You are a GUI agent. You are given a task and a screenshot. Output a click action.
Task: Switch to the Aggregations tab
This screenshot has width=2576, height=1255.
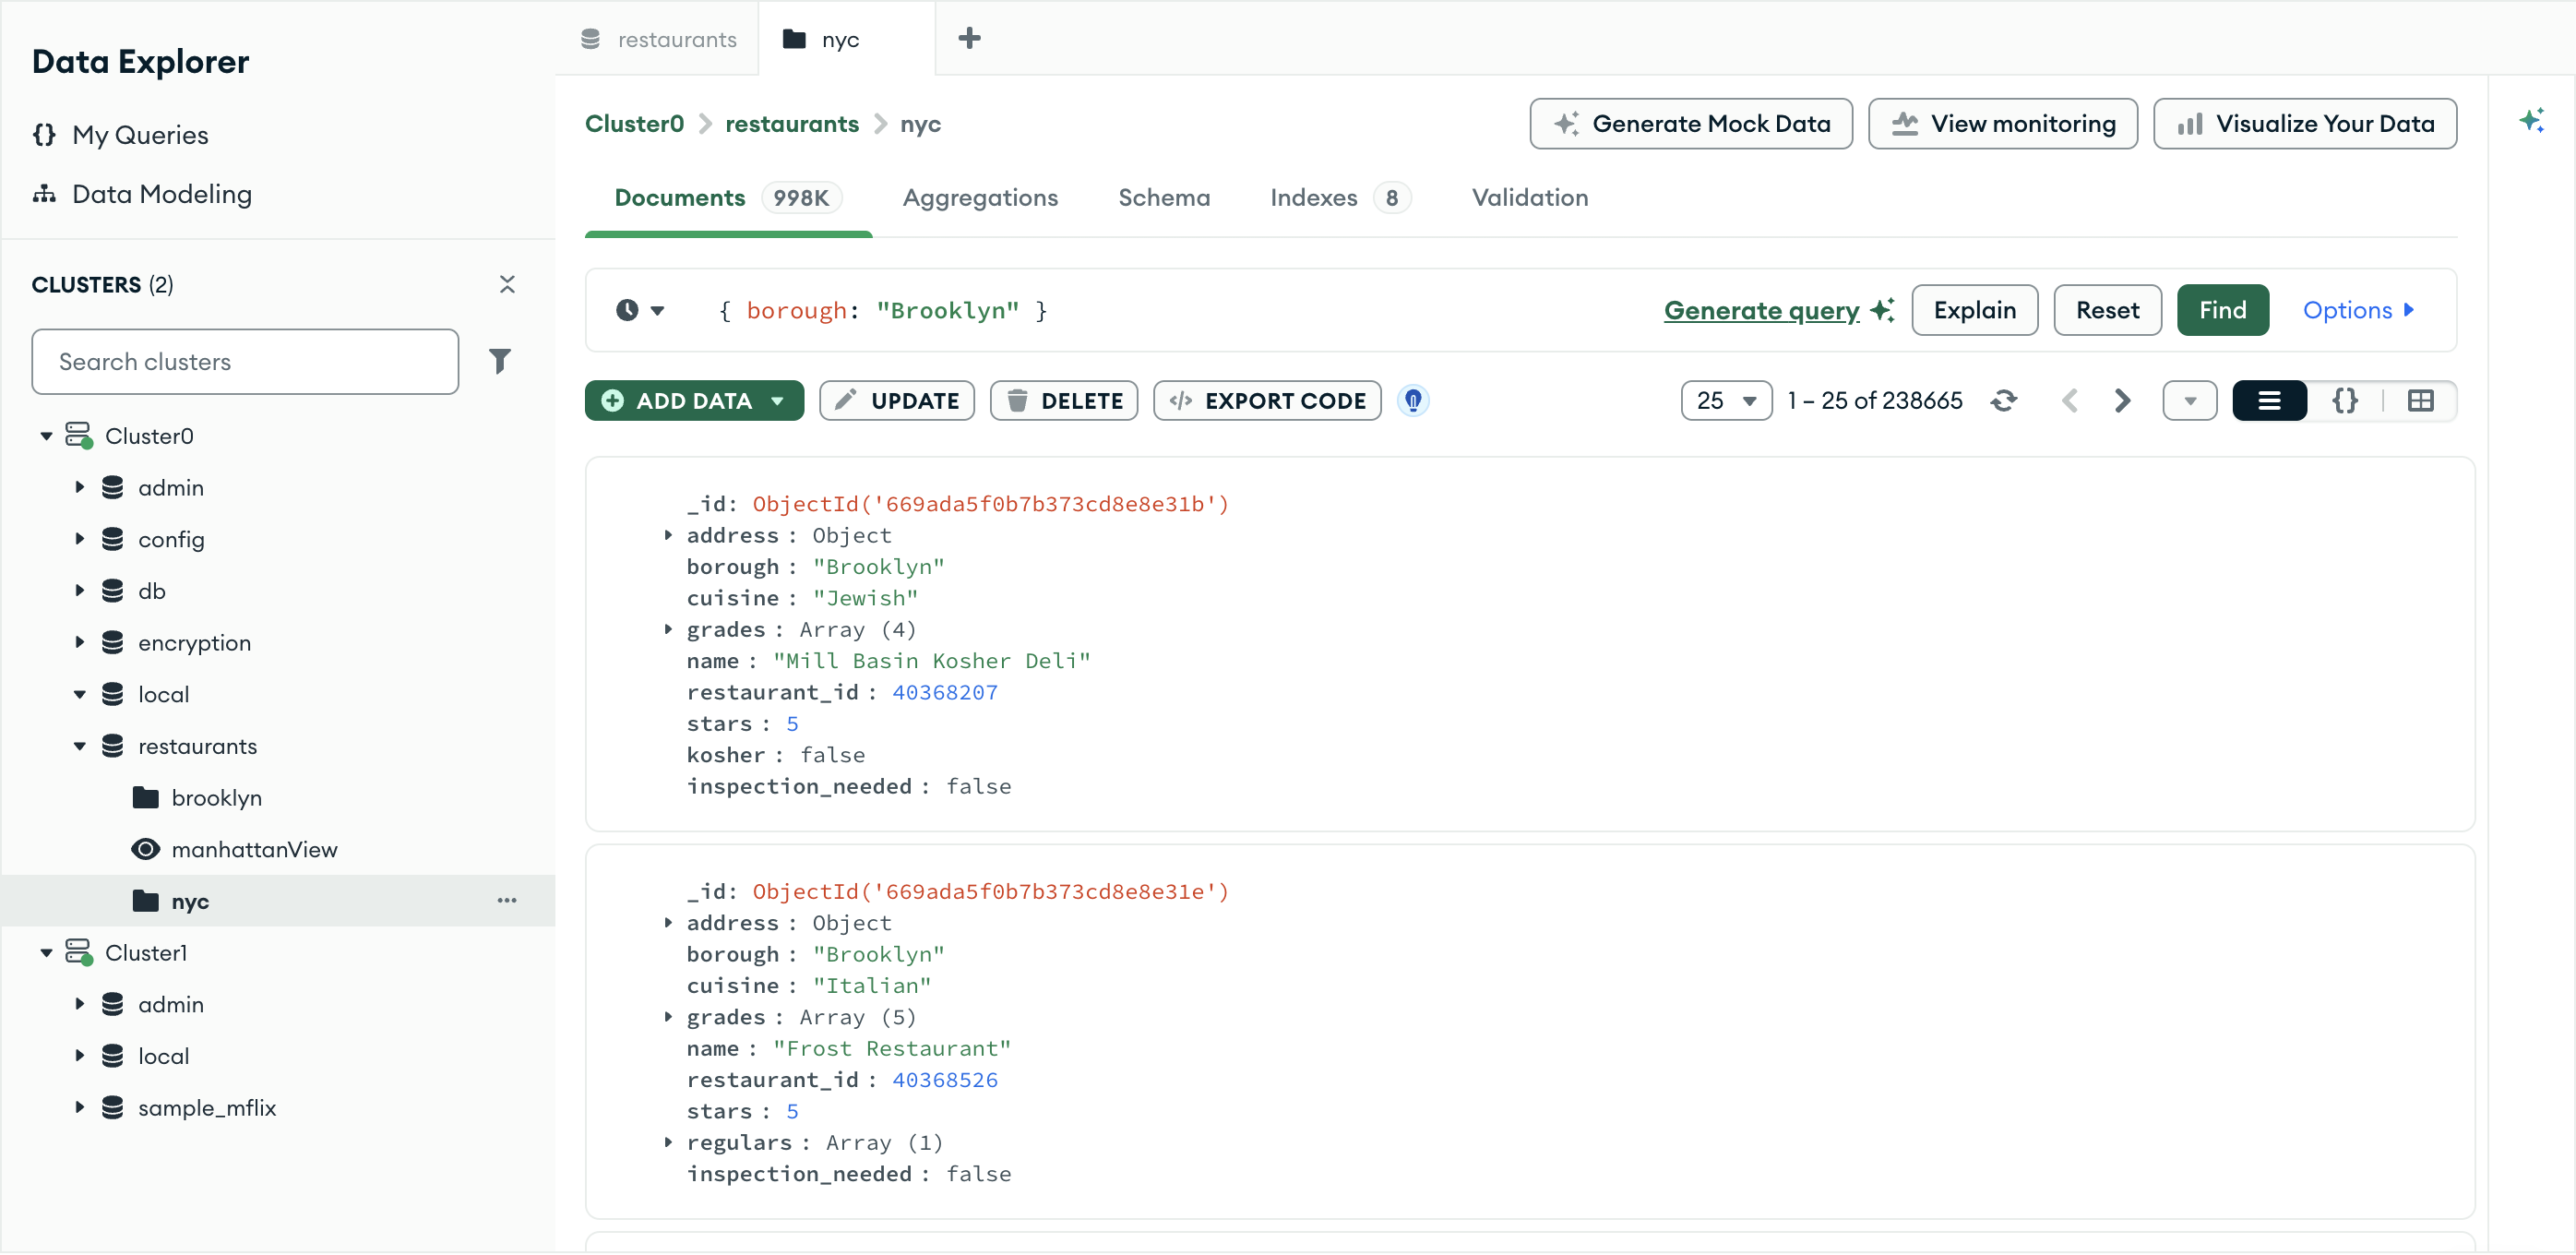[x=981, y=197]
